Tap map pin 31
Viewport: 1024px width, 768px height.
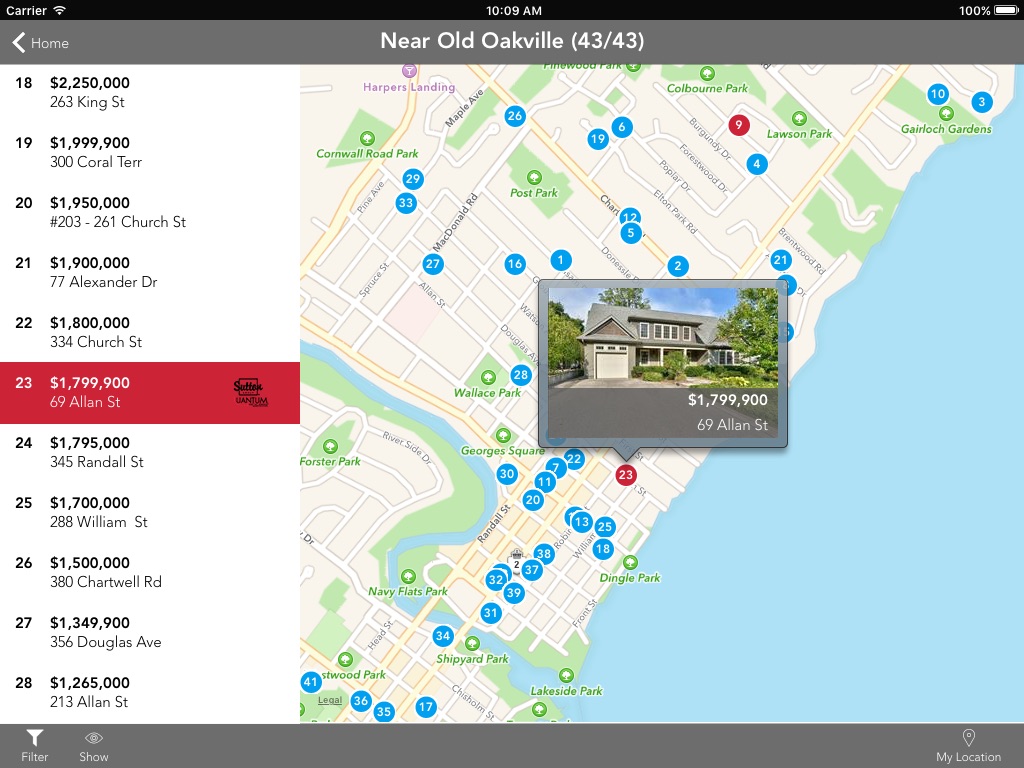click(x=490, y=613)
